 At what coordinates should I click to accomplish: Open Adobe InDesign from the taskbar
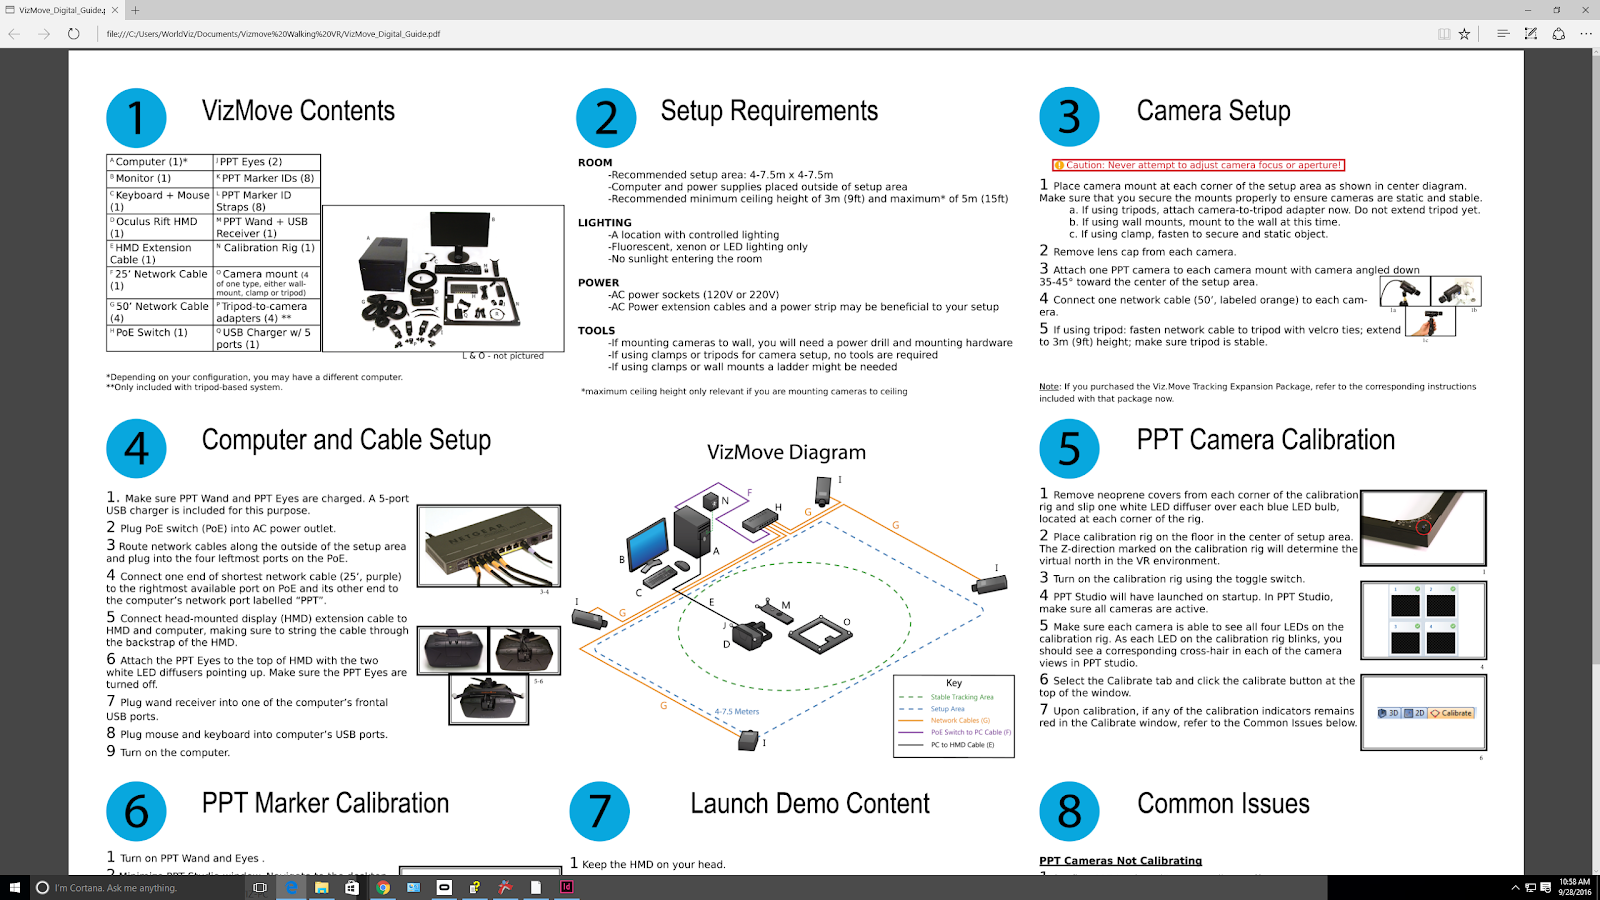pos(567,887)
